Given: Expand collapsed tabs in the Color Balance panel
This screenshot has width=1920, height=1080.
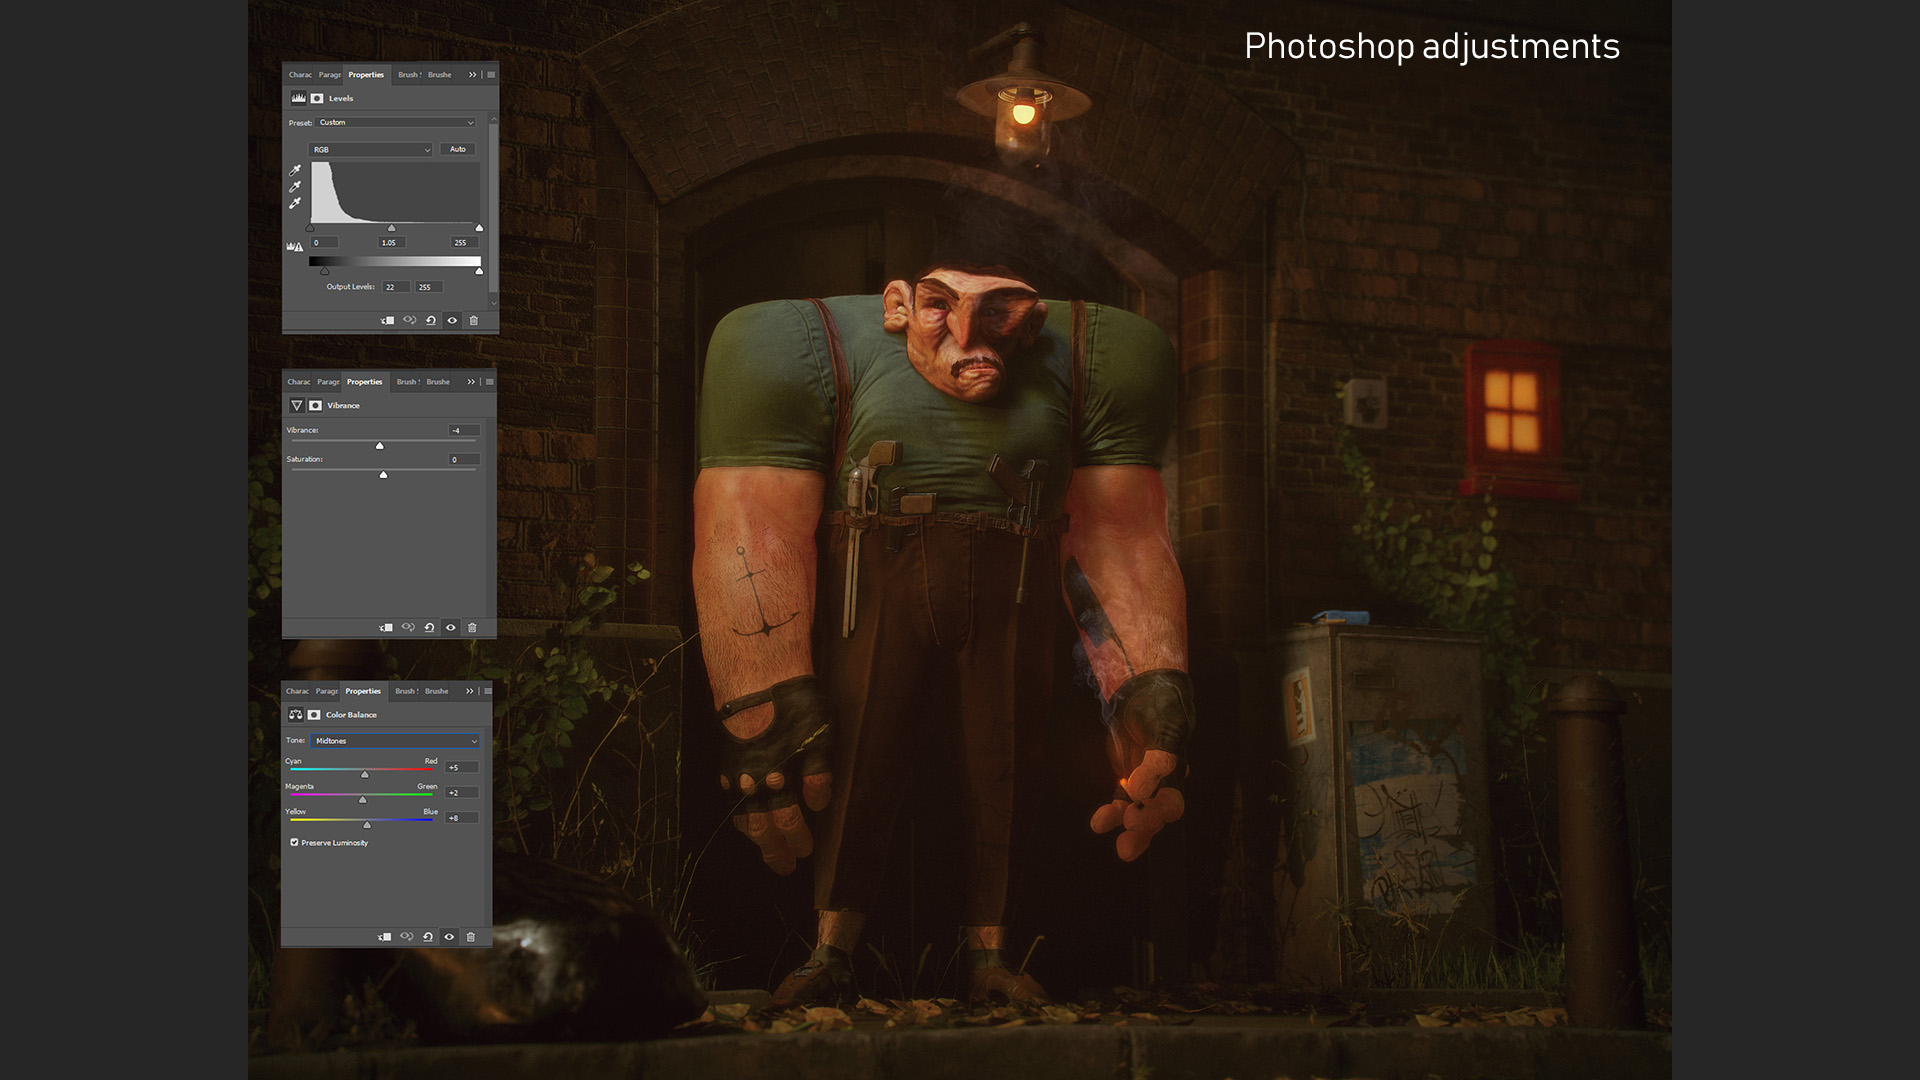Looking at the screenshot, I should [x=469, y=691].
